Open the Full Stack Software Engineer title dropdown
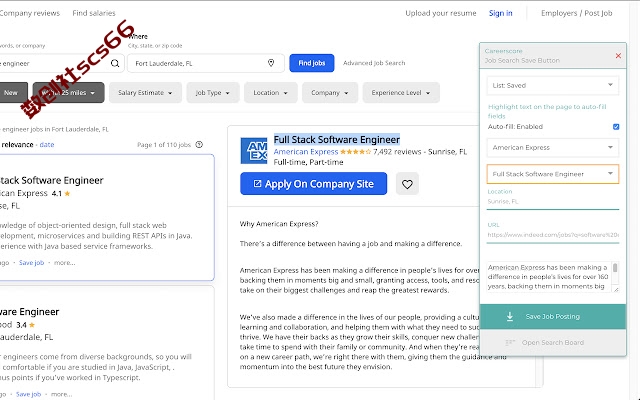This screenshot has height=400, width=640. click(x=553, y=174)
